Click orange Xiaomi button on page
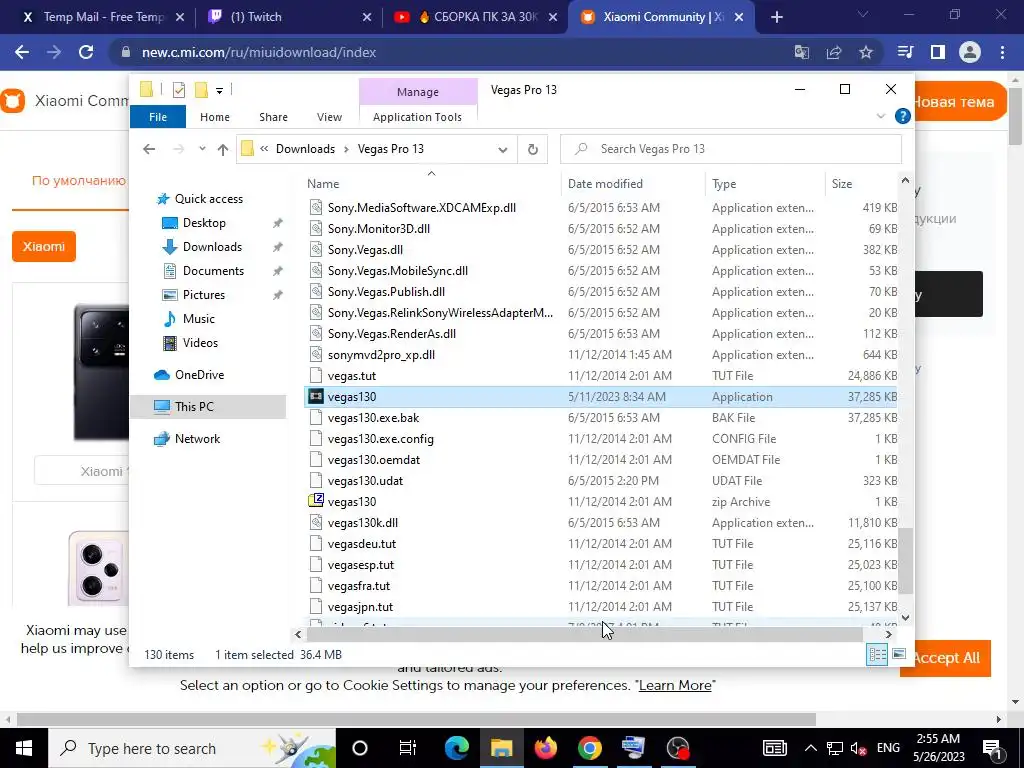The height and width of the screenshot is (768, 1024). pyautogui.click(x=44, y=246)
